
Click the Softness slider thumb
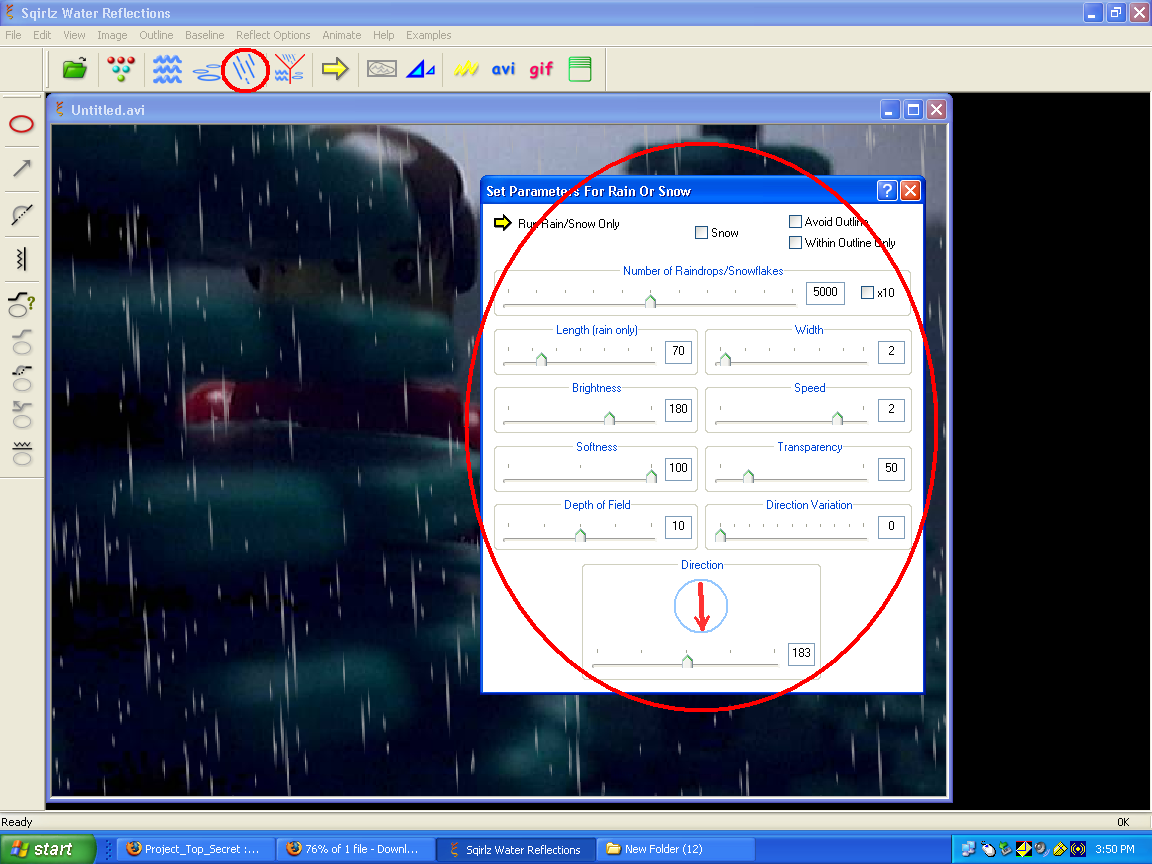coord(651,475)
